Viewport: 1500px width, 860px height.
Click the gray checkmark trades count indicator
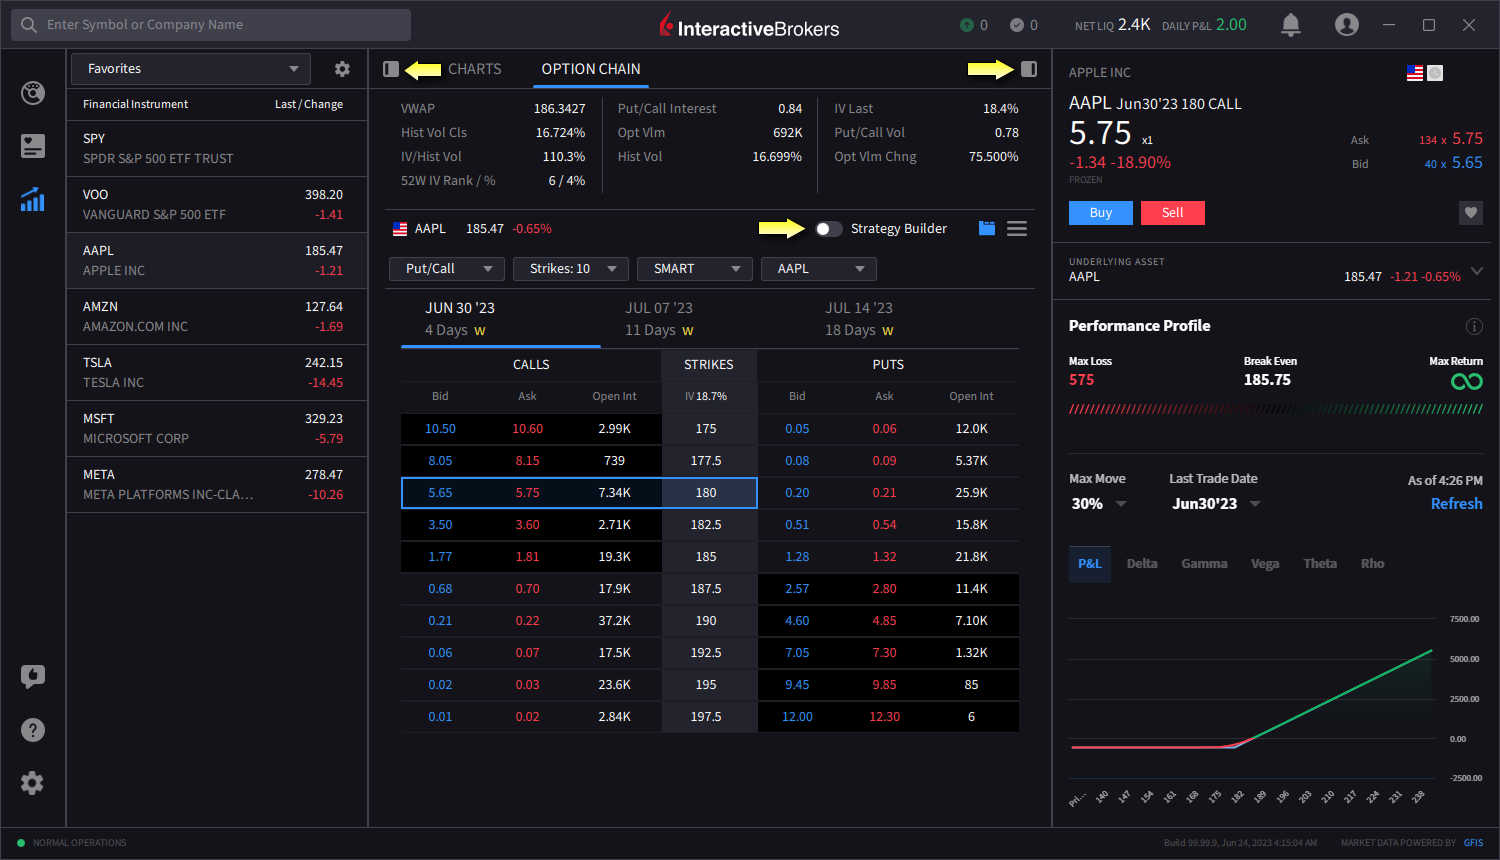coord(1024,25)
